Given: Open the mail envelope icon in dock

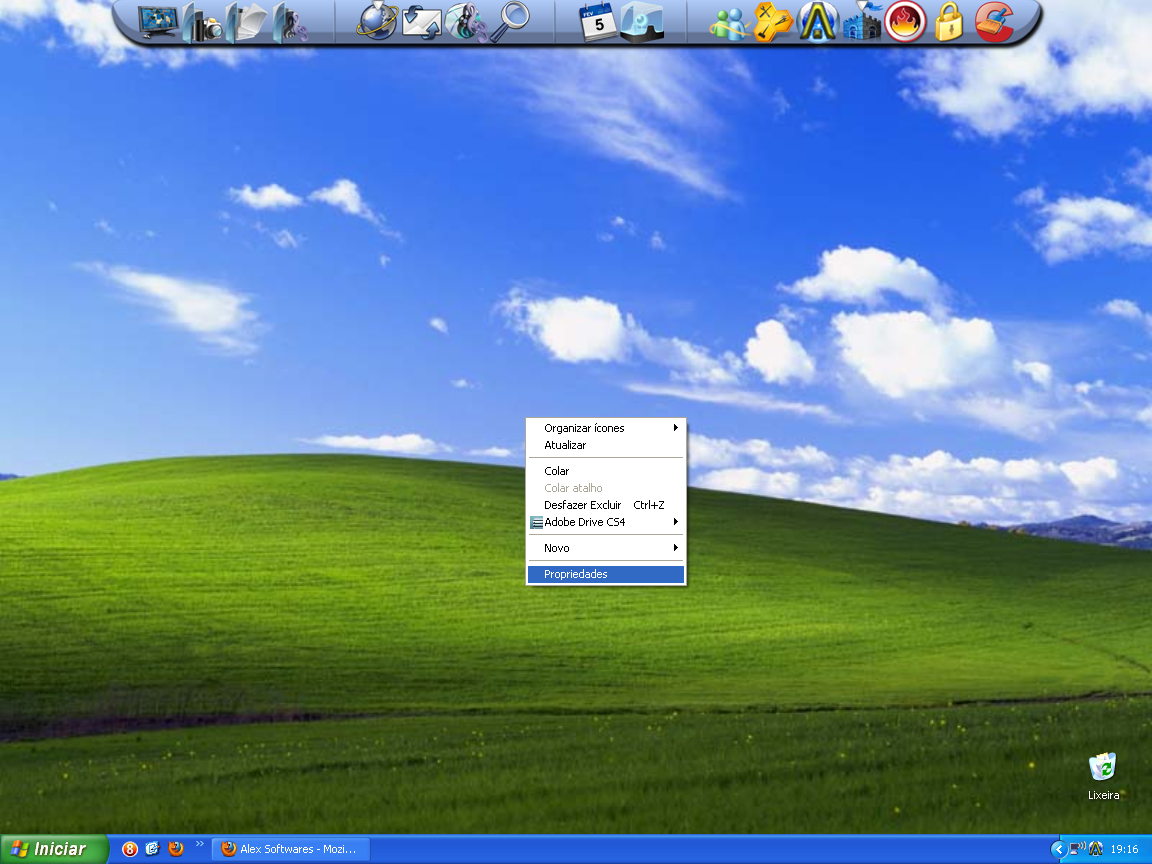Looking at the screenshot, I should (422, 21).
